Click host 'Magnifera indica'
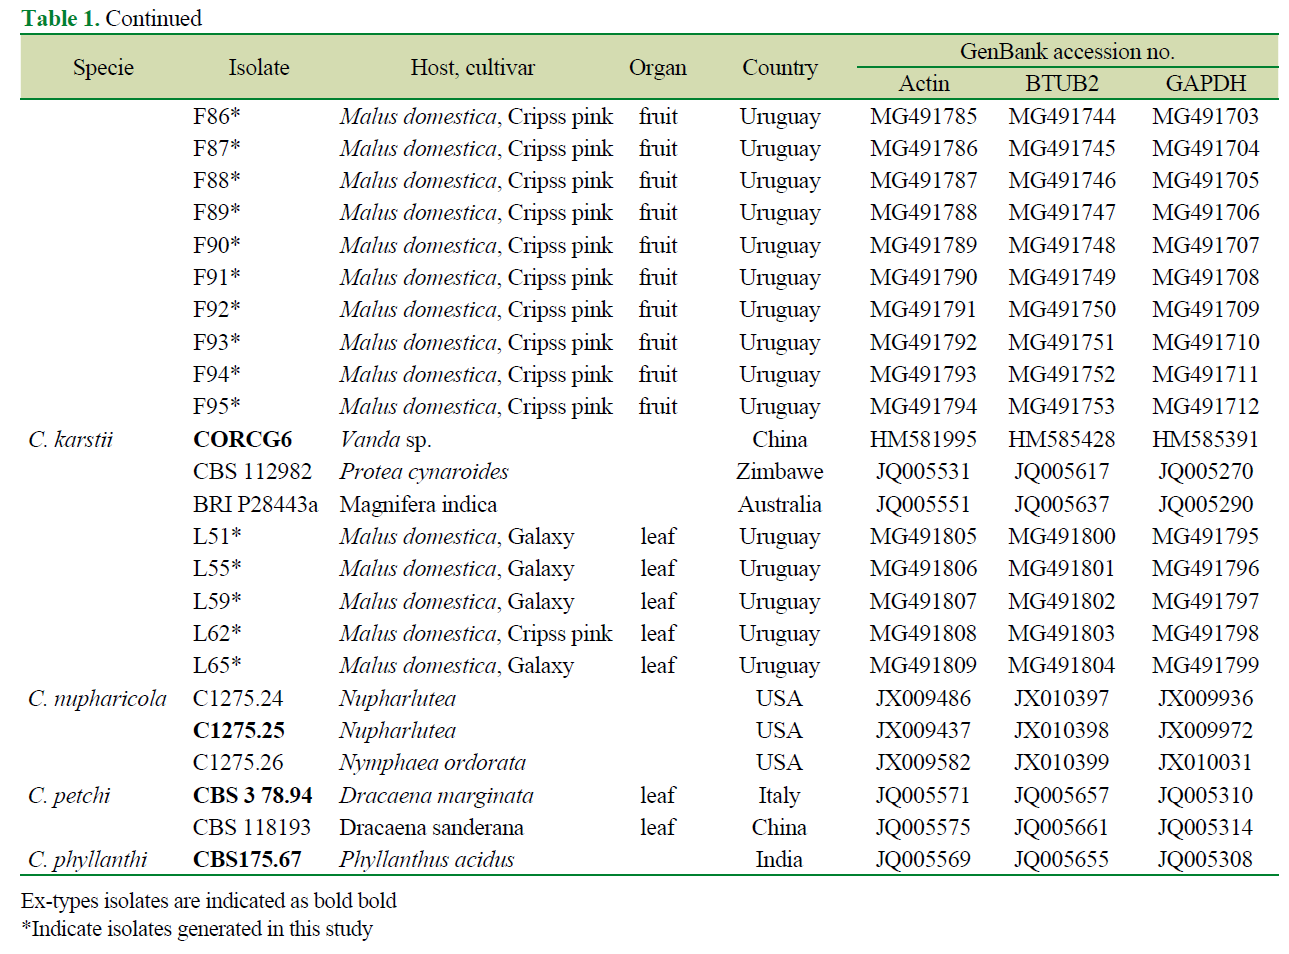This screenshot has width=1289, height=954. pyautogui.click(x=418, y=504)
